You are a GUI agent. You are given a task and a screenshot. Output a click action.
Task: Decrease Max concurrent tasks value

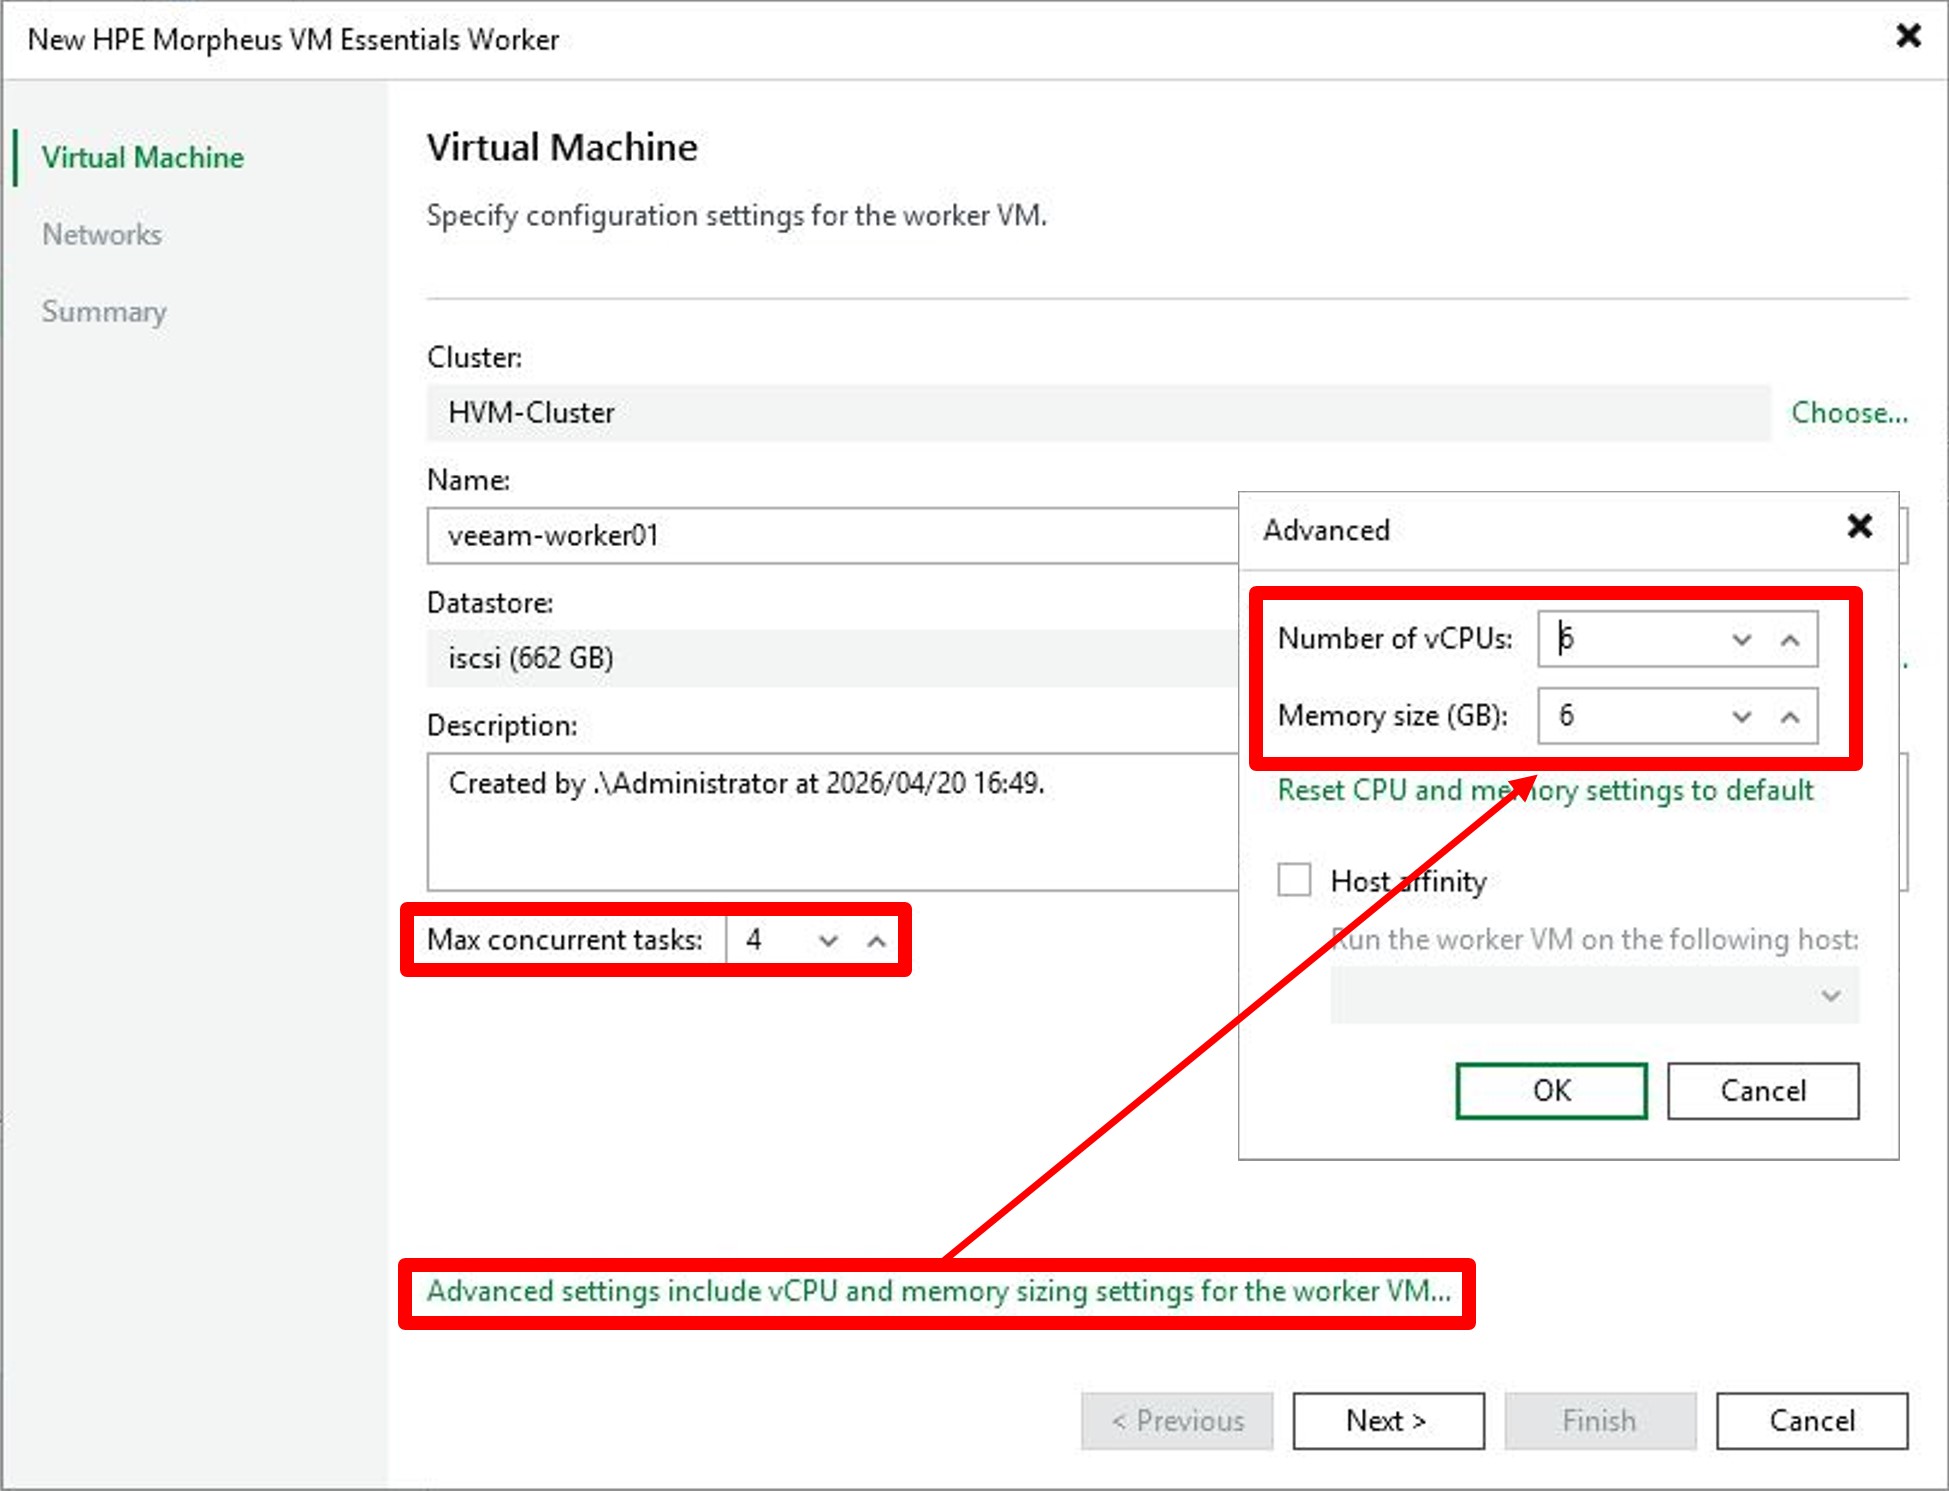(828, 940)
